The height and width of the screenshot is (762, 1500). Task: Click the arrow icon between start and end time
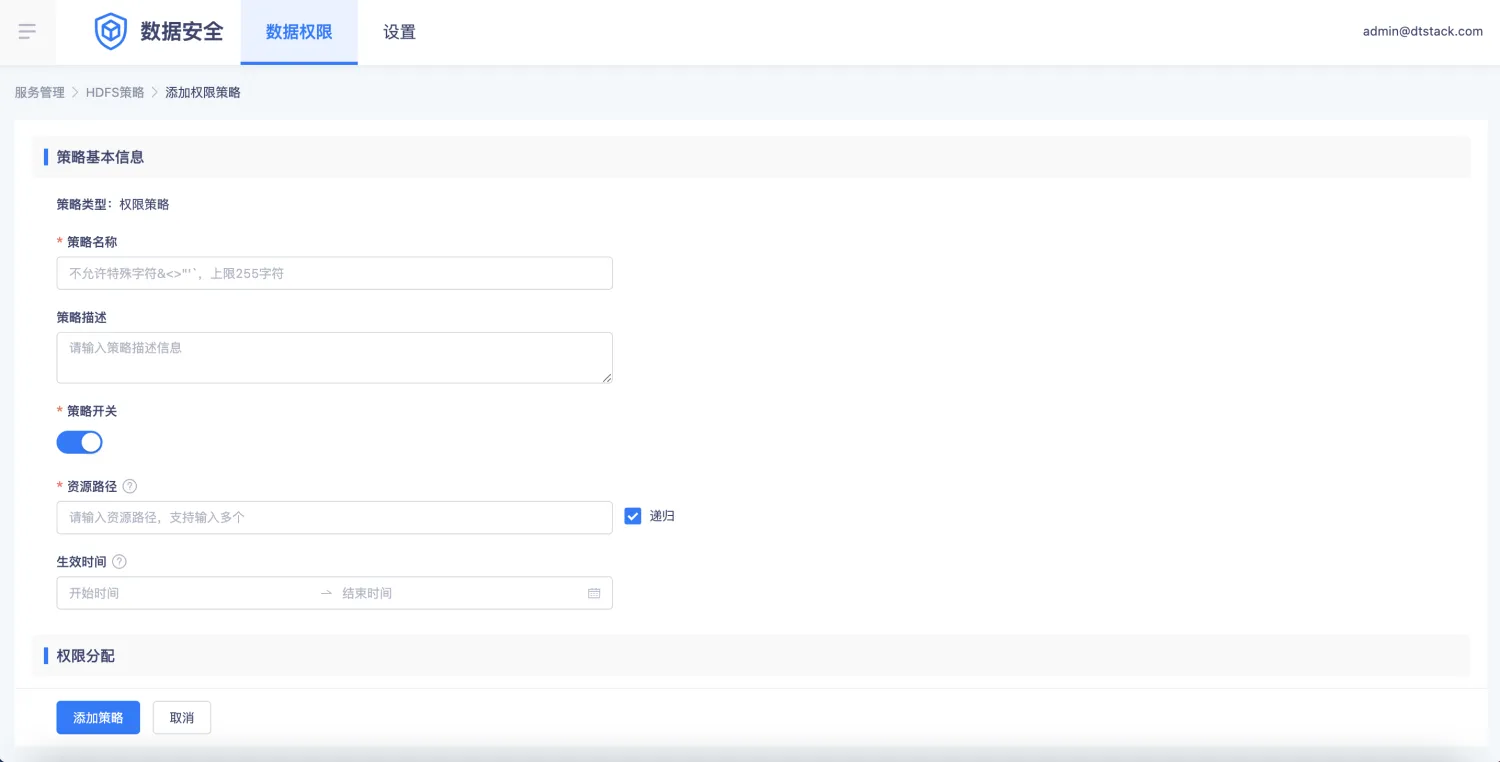pyautogui.click(x=326, y=593)
